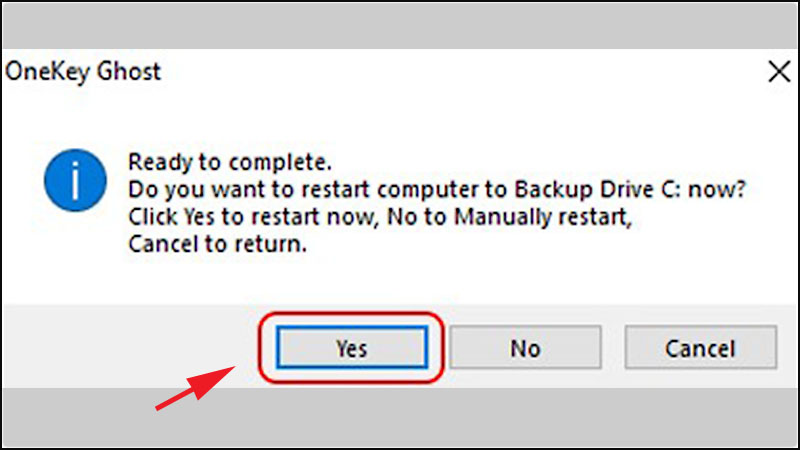Click the red arrow pointing at Yes
Viewport: 800px width, 450px height.
195,387
